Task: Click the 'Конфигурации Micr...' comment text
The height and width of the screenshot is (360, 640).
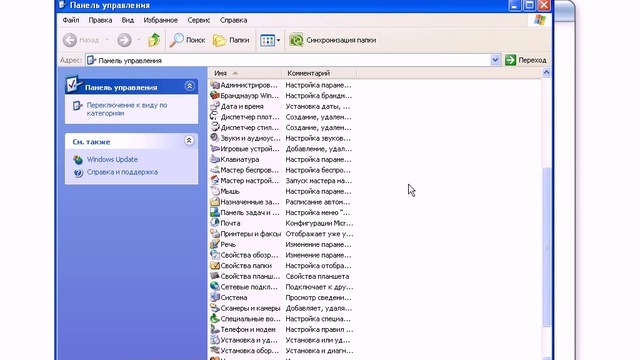Action: coord(319,223)
